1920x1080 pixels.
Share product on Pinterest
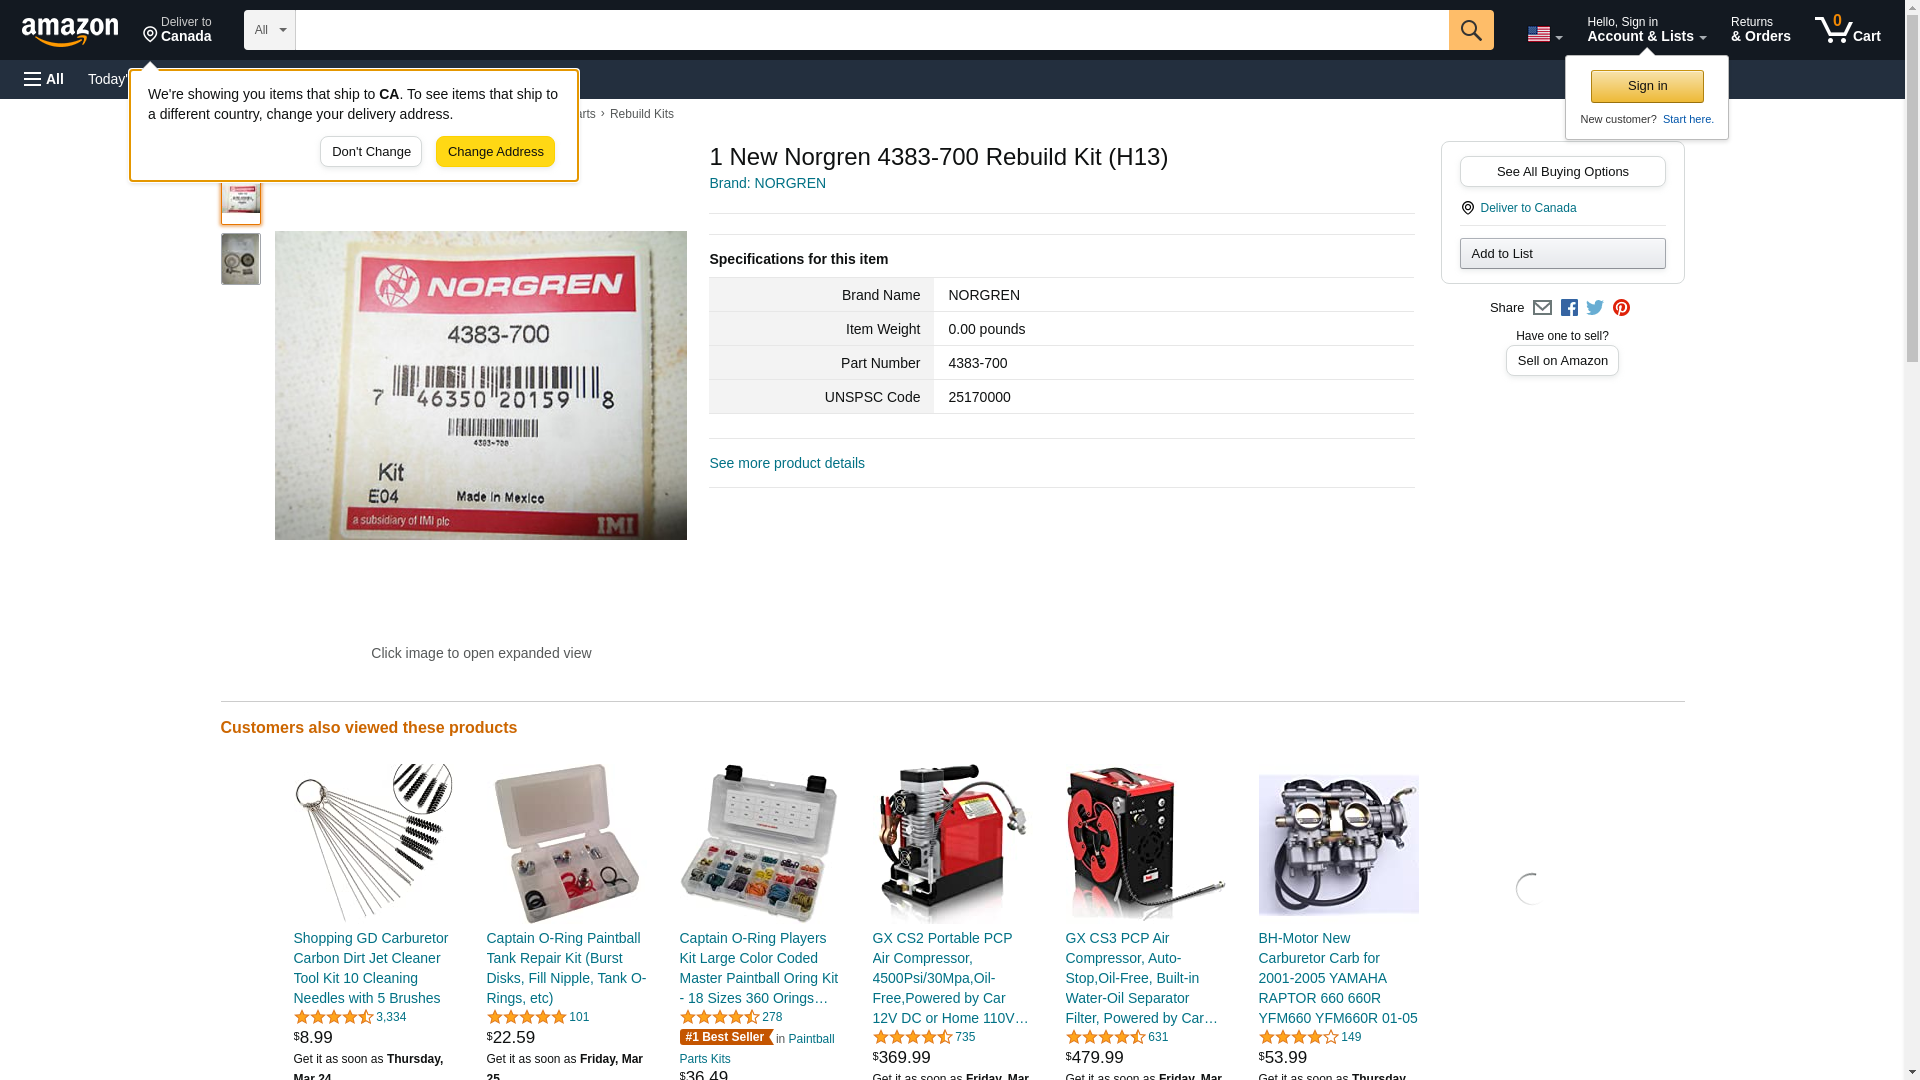(1621, 308)
